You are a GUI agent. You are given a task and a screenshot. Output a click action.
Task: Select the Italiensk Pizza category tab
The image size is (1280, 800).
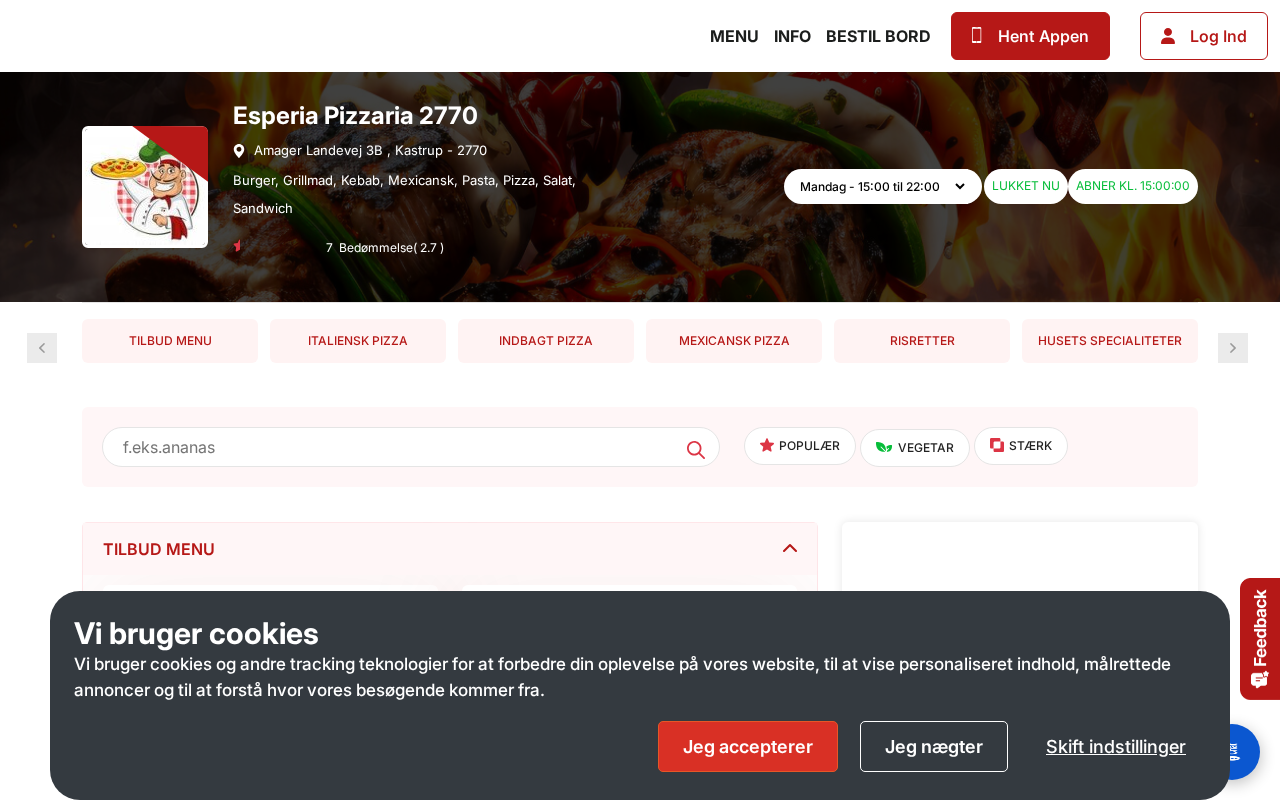(x=358, y=341)
